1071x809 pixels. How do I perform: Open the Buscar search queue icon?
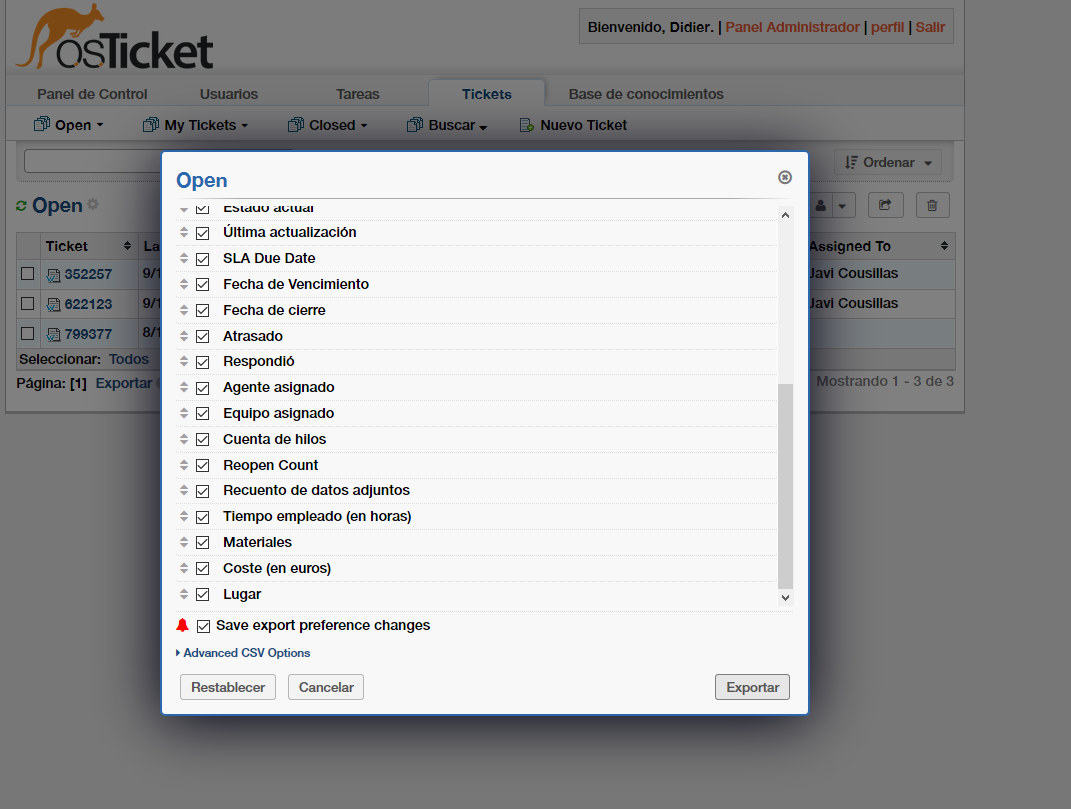[413, 124]
